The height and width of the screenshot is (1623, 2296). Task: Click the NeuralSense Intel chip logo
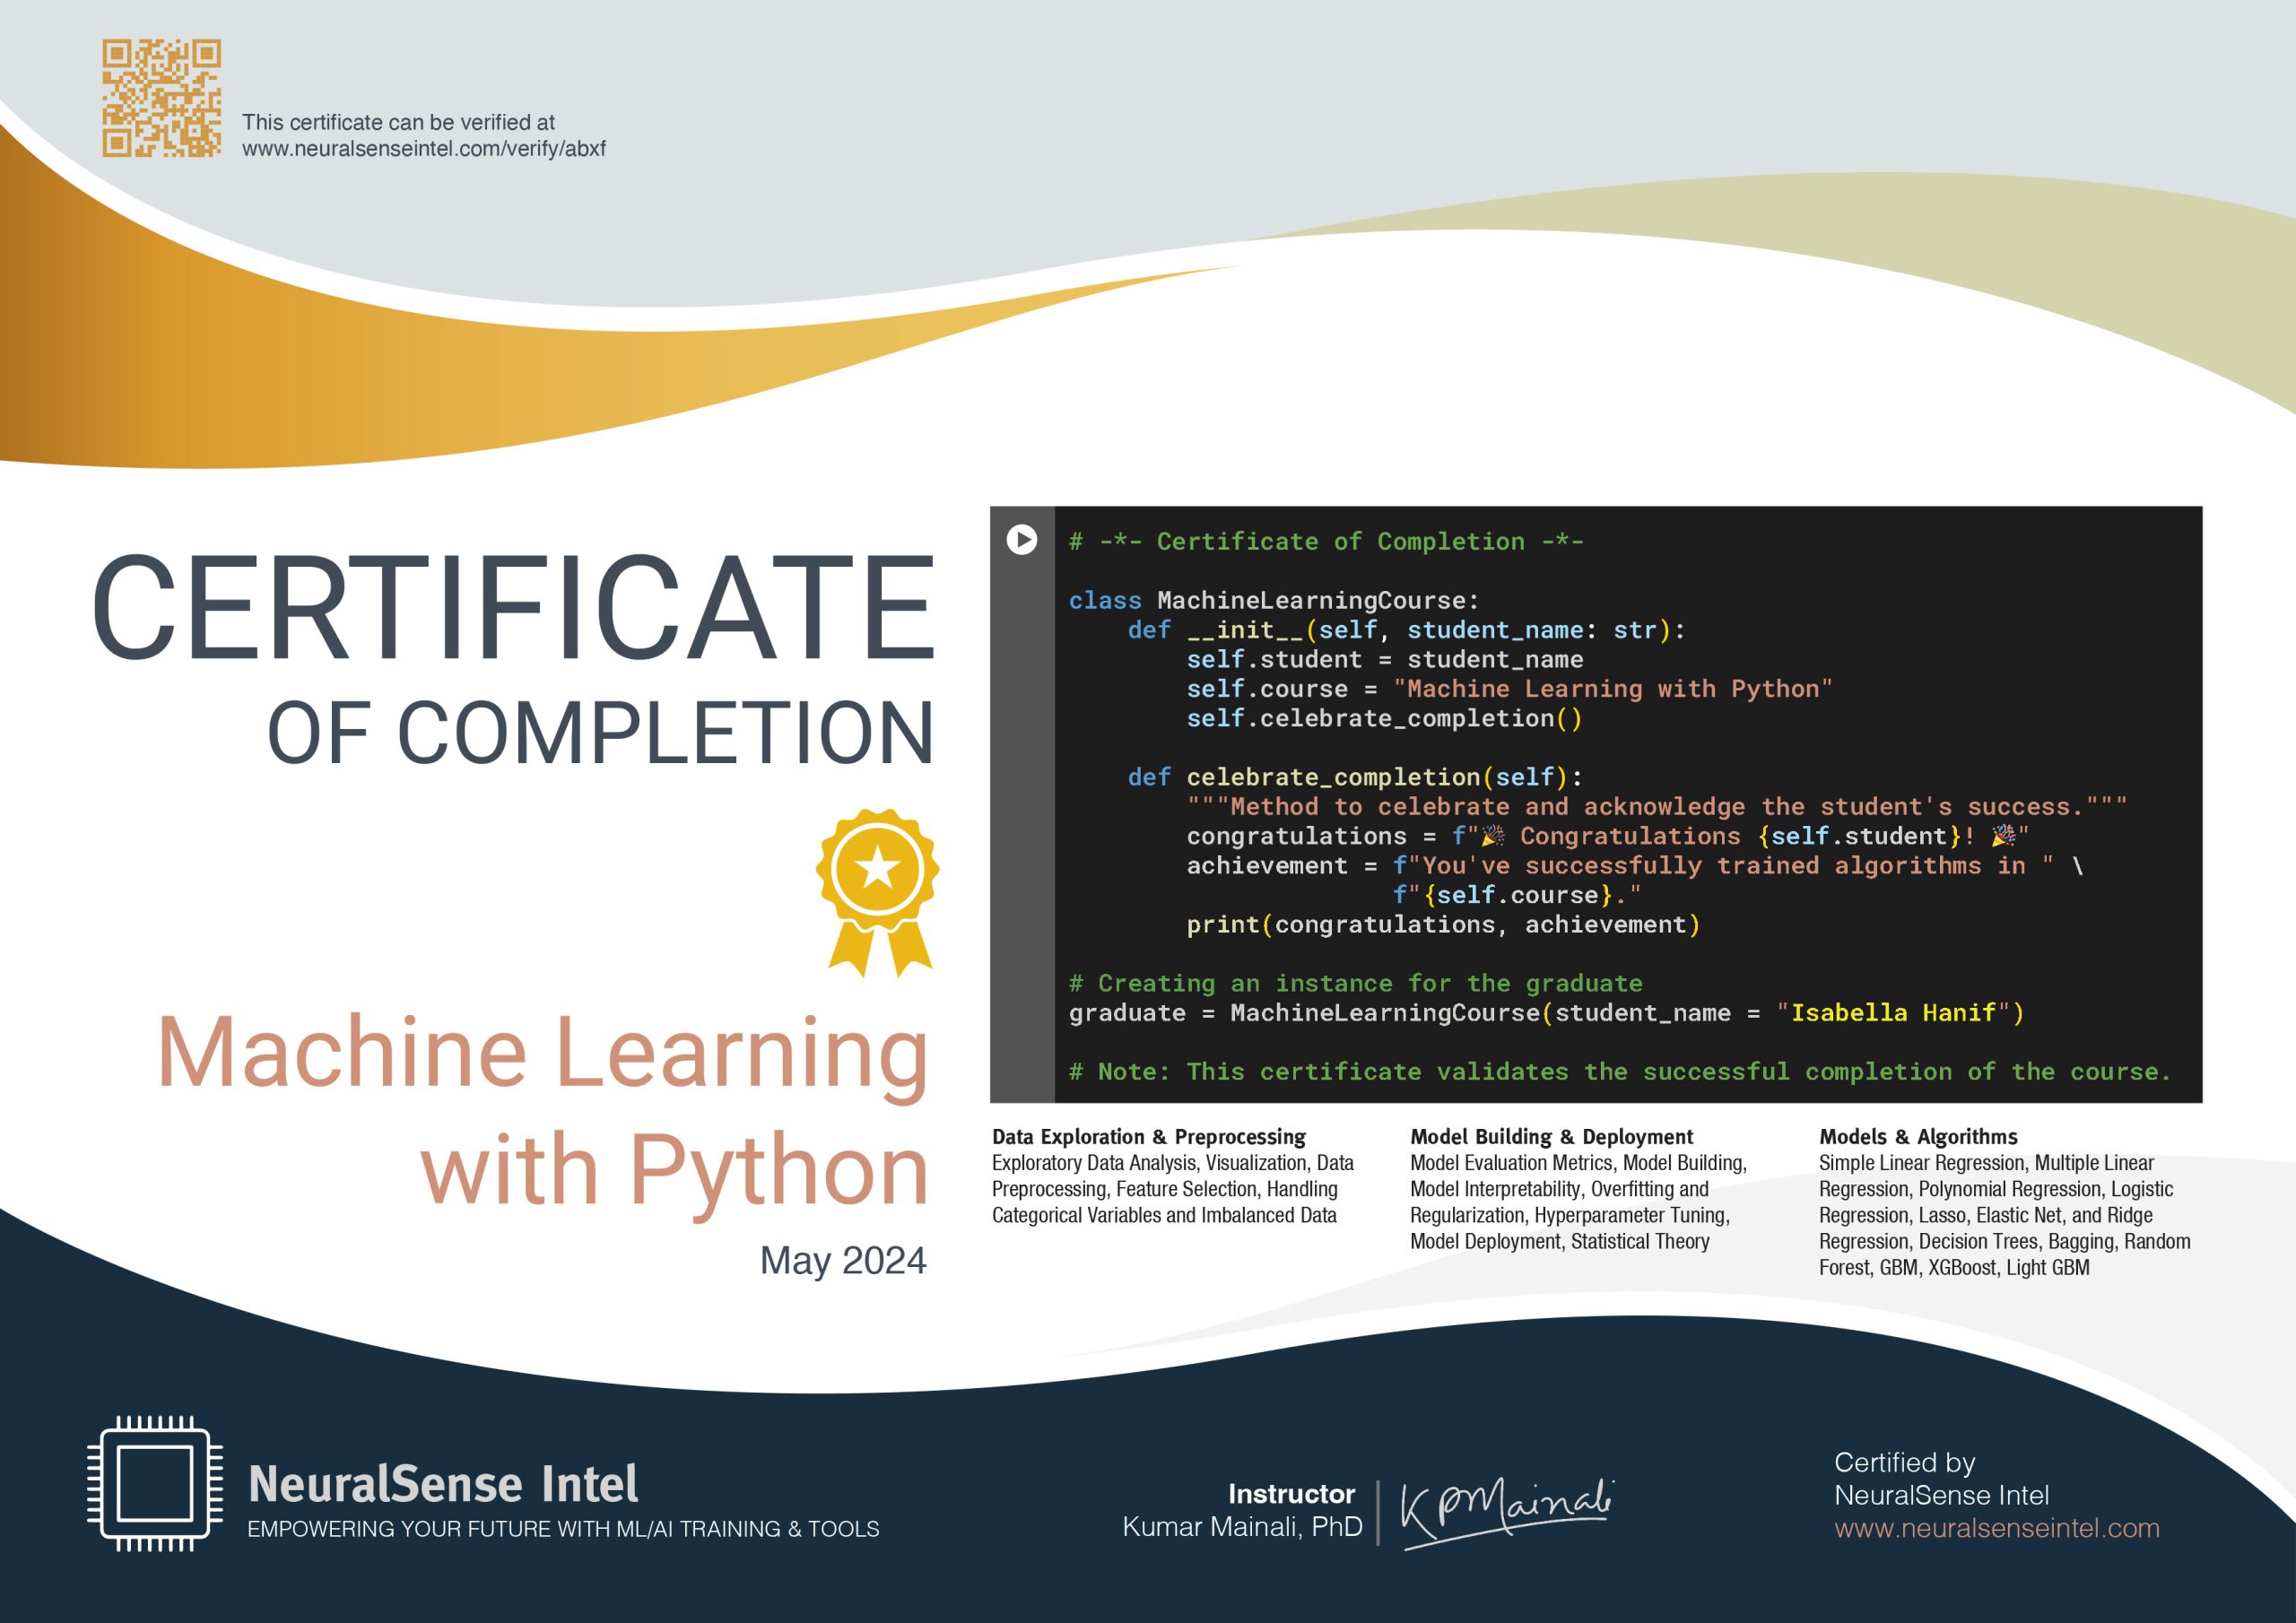[155, 1483]
